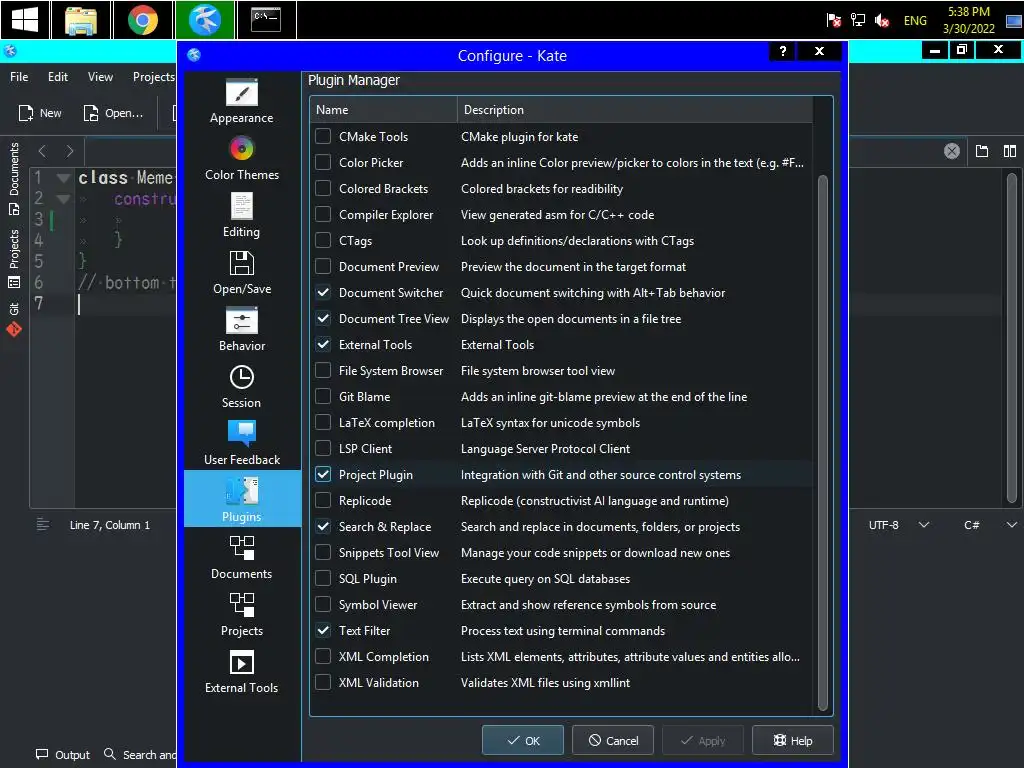
Task: Disable the Text Filter plugin
Action: click(x=323, y=631)
